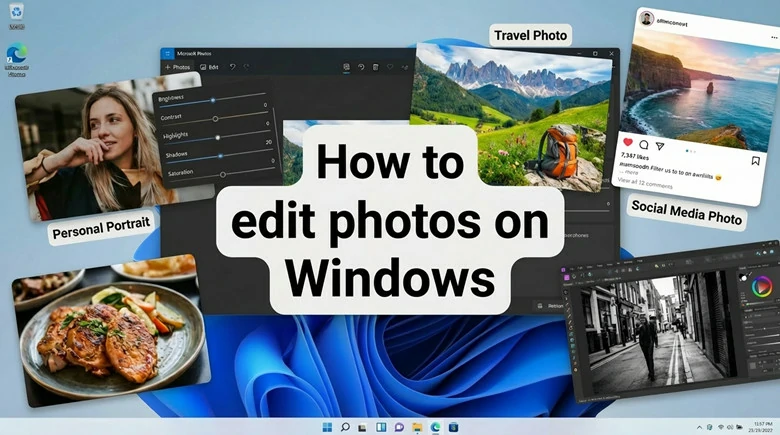The height and width of the screenshot is (435, 780).
Task: Like the Instagram post with the heart
Action: tap(628, 142)
